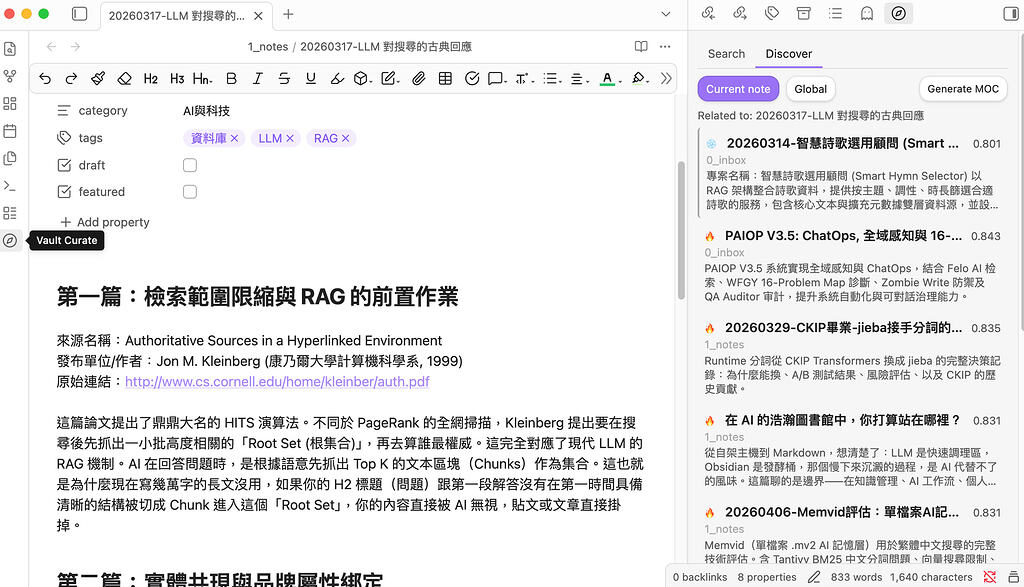Select the Current note filter
Screen dimensions: 1024x587
pyautogui.click(x=738, y=89)
